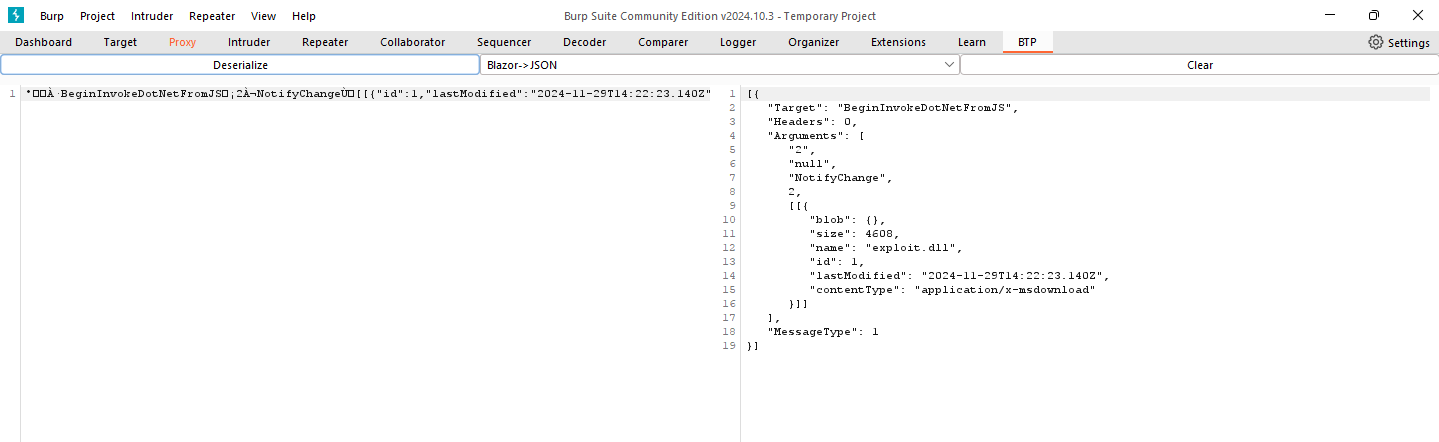Open Settings via the gear icon
Image resolution: width=1439 pixels, height=442 pixels.
(1376, 43)
